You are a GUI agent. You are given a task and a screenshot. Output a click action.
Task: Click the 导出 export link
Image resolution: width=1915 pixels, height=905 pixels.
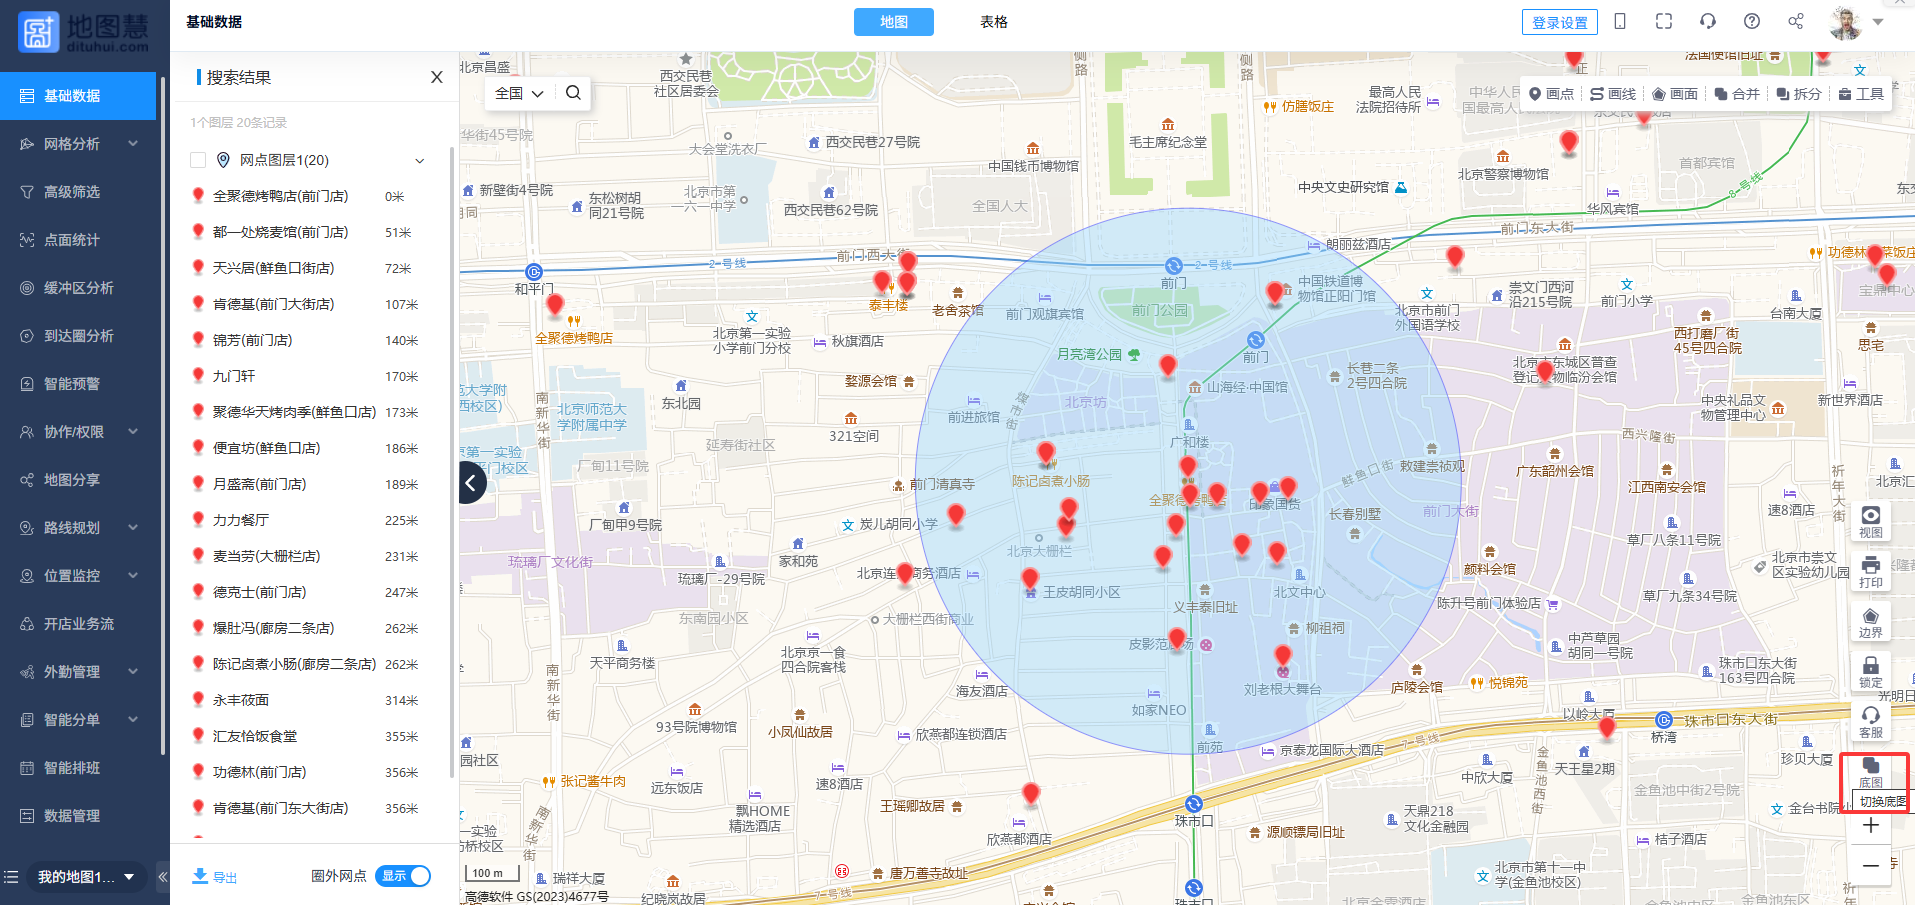coord(215,877)
